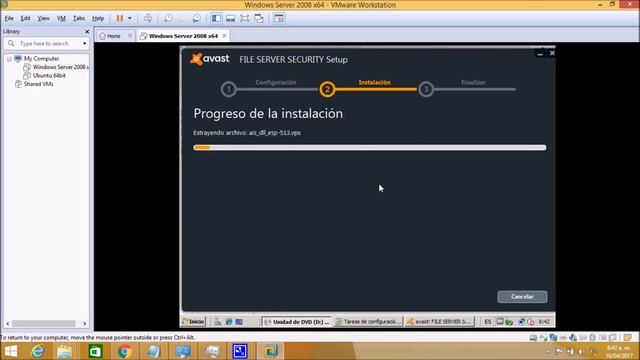
Task: Click the guest tray clock showing 6:42
Action: [544, 322]
